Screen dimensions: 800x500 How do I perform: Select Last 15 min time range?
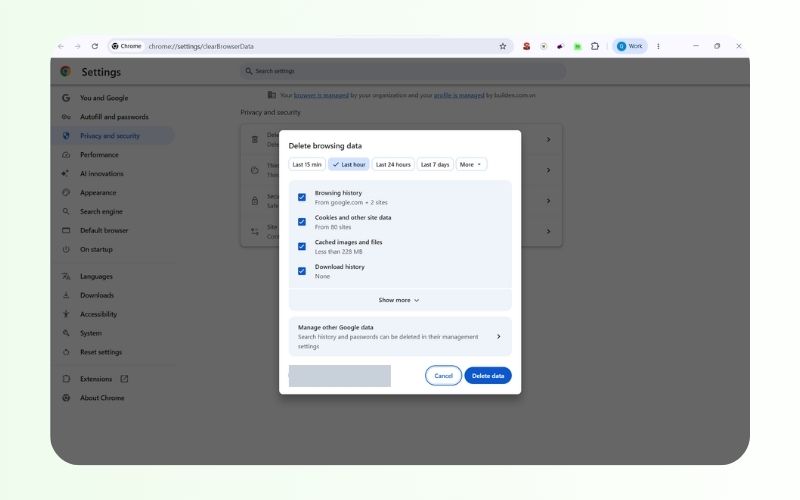[x=307, y=164]
